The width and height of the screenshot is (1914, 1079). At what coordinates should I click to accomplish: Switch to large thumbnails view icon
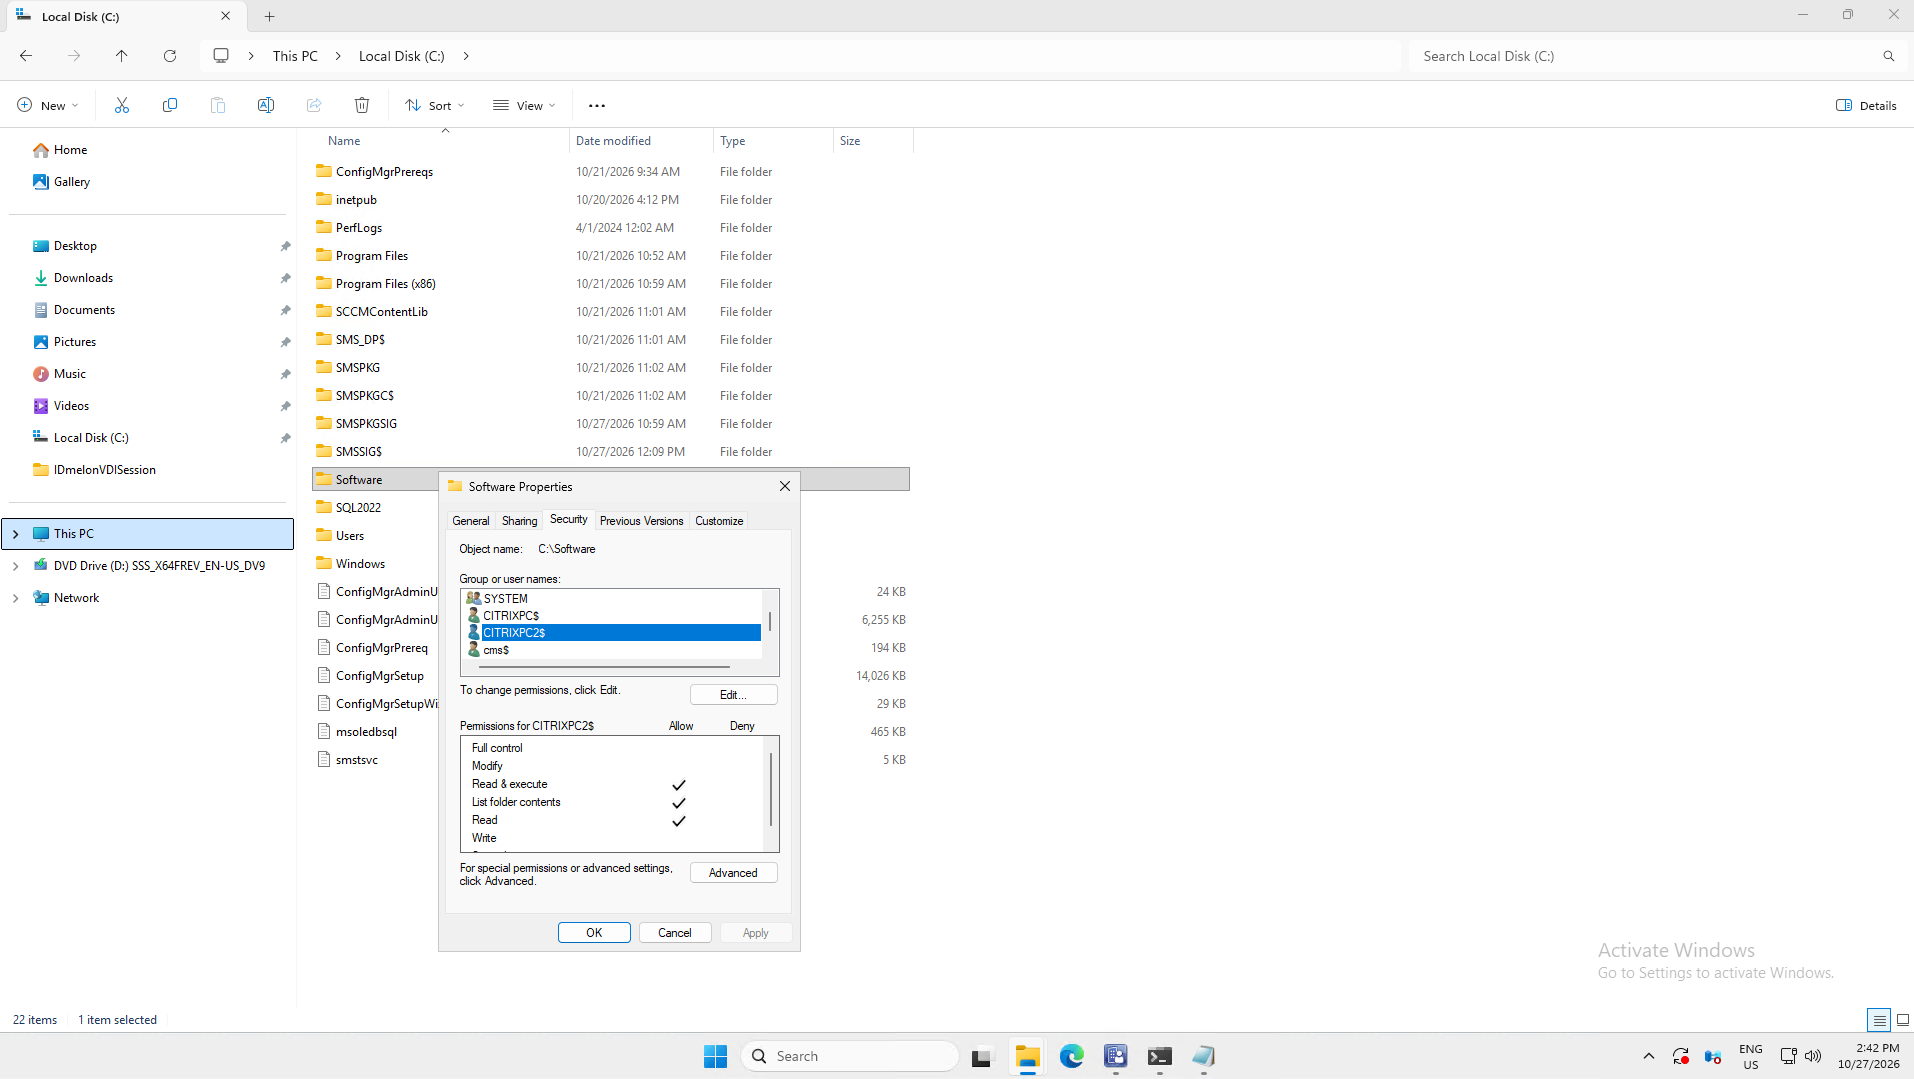coord(1903,1020)
